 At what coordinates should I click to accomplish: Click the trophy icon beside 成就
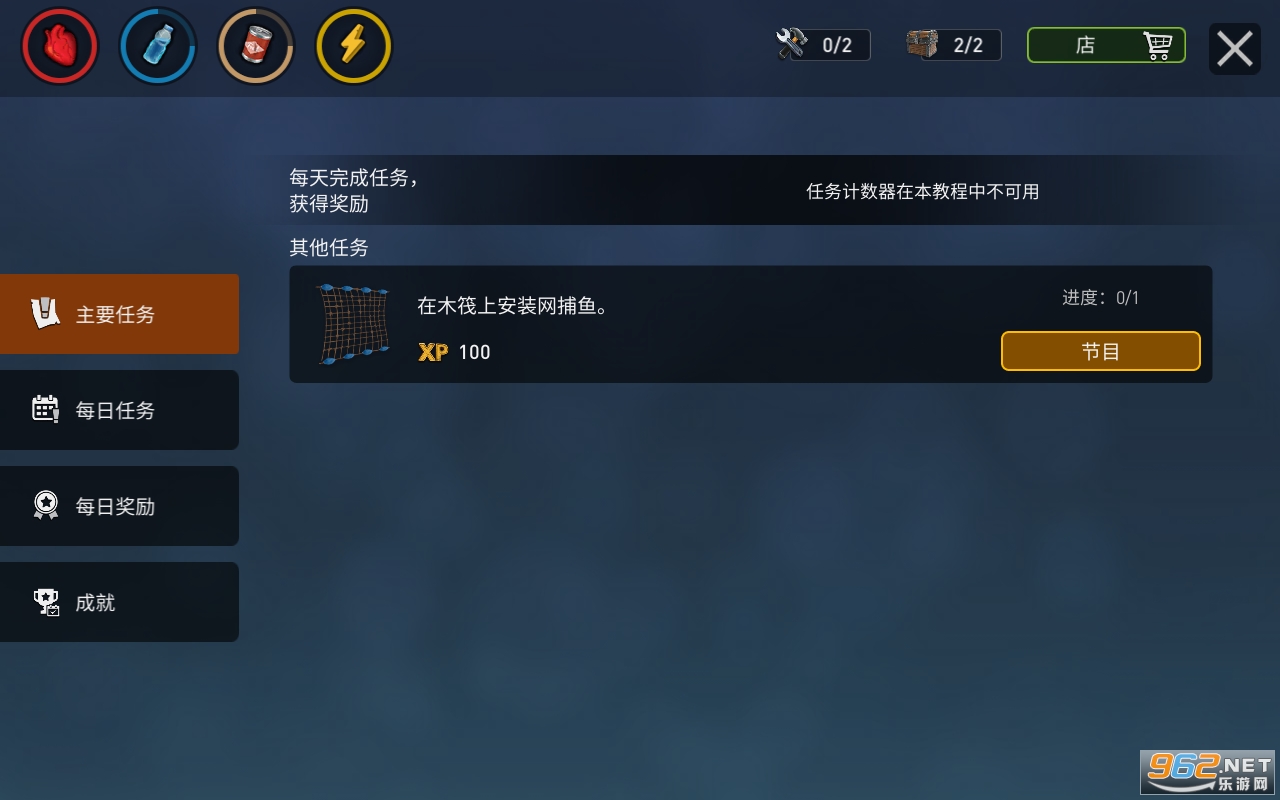46,601
